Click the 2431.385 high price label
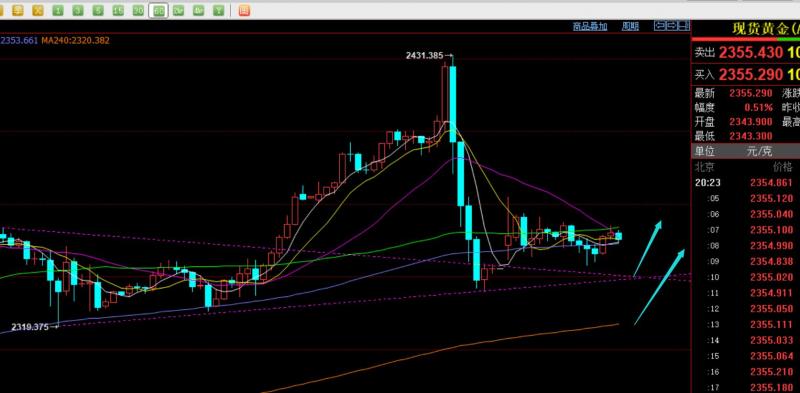The image size is (800, 393). pos(424,56)
